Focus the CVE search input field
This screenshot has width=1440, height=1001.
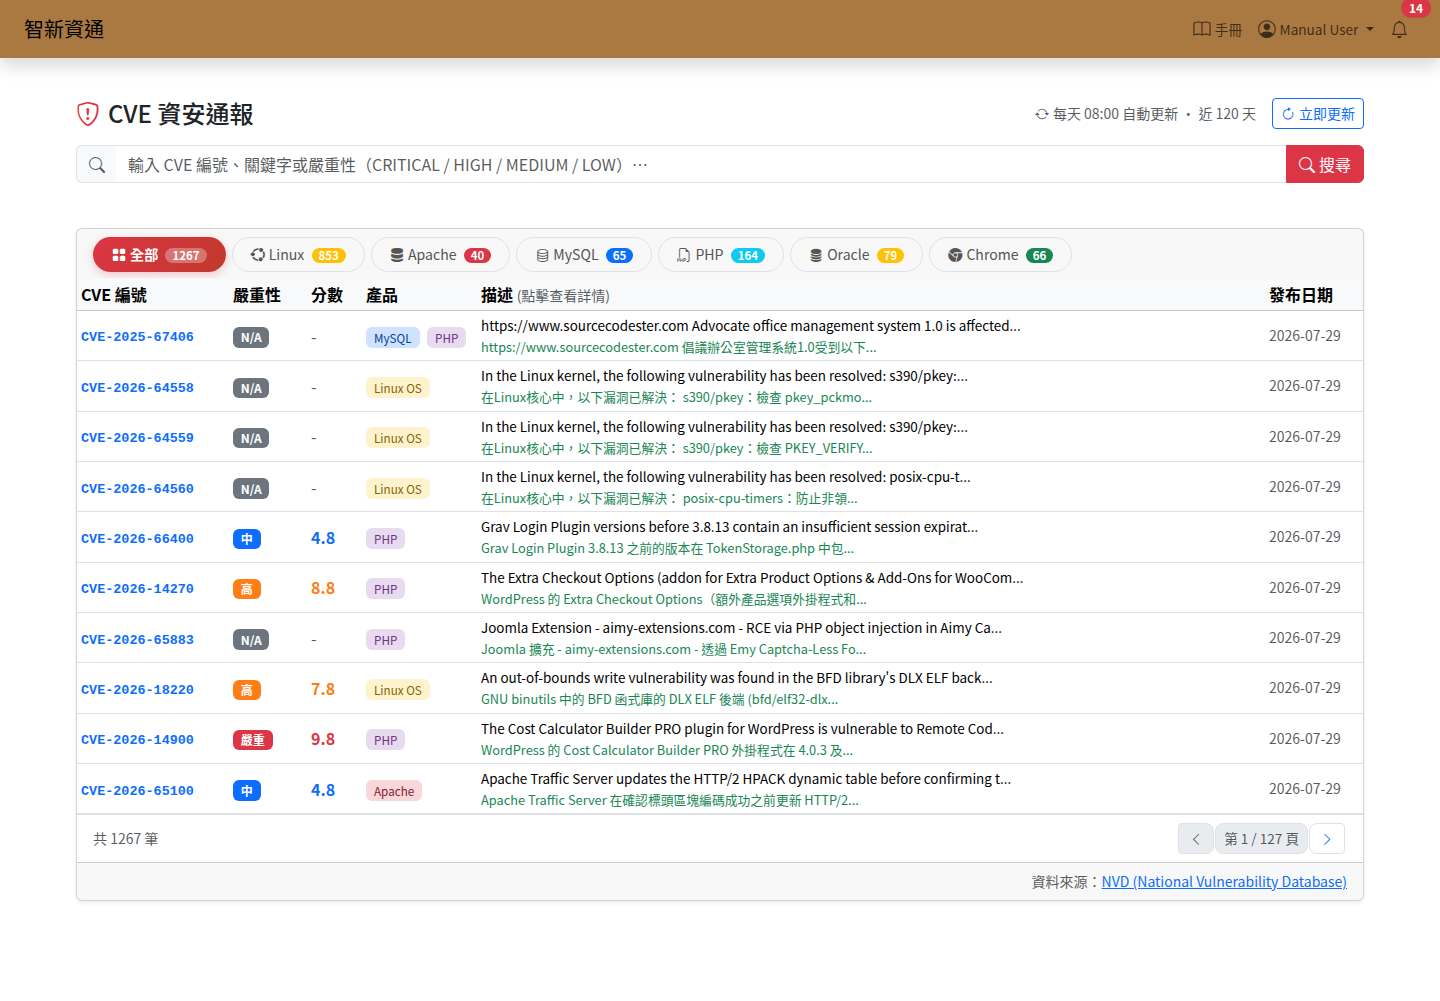[700, 165]
